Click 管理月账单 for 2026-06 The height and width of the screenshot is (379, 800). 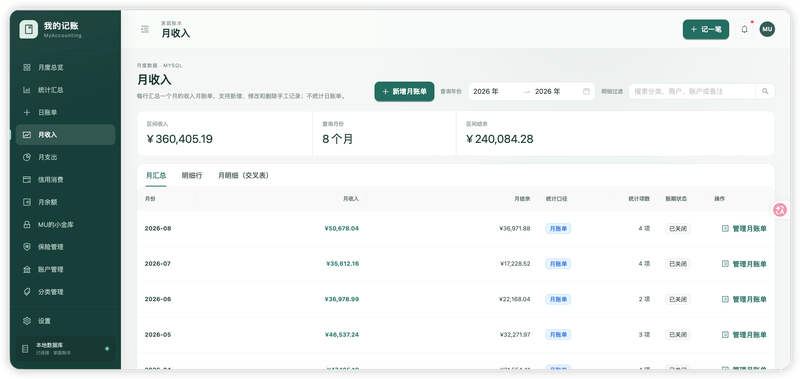pyautogui.click(x=744, y=299)
